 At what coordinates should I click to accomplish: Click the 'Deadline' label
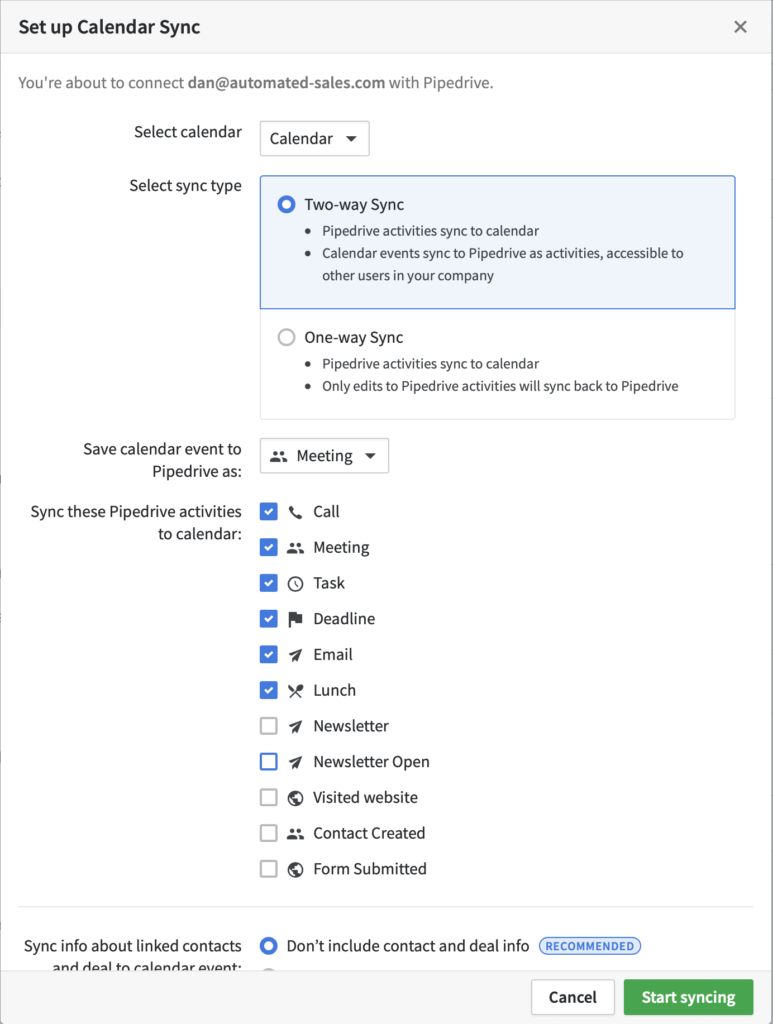[x=344, y=618]
